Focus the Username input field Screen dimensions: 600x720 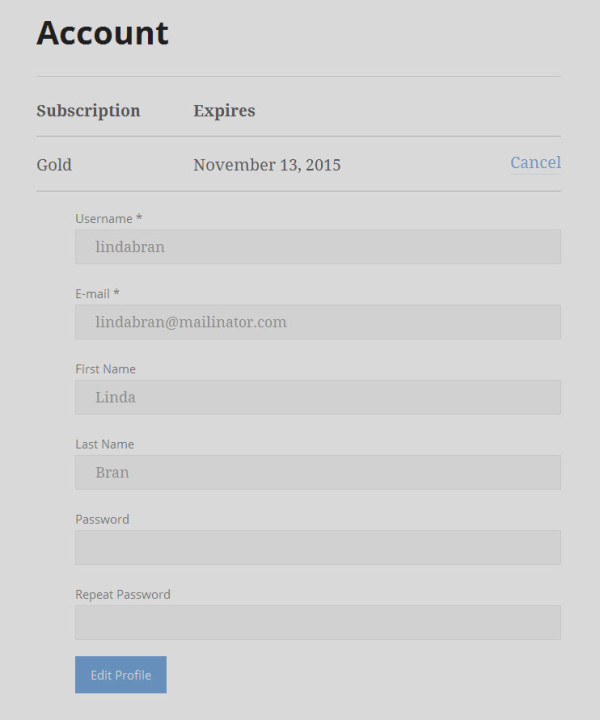pos(317,247)
